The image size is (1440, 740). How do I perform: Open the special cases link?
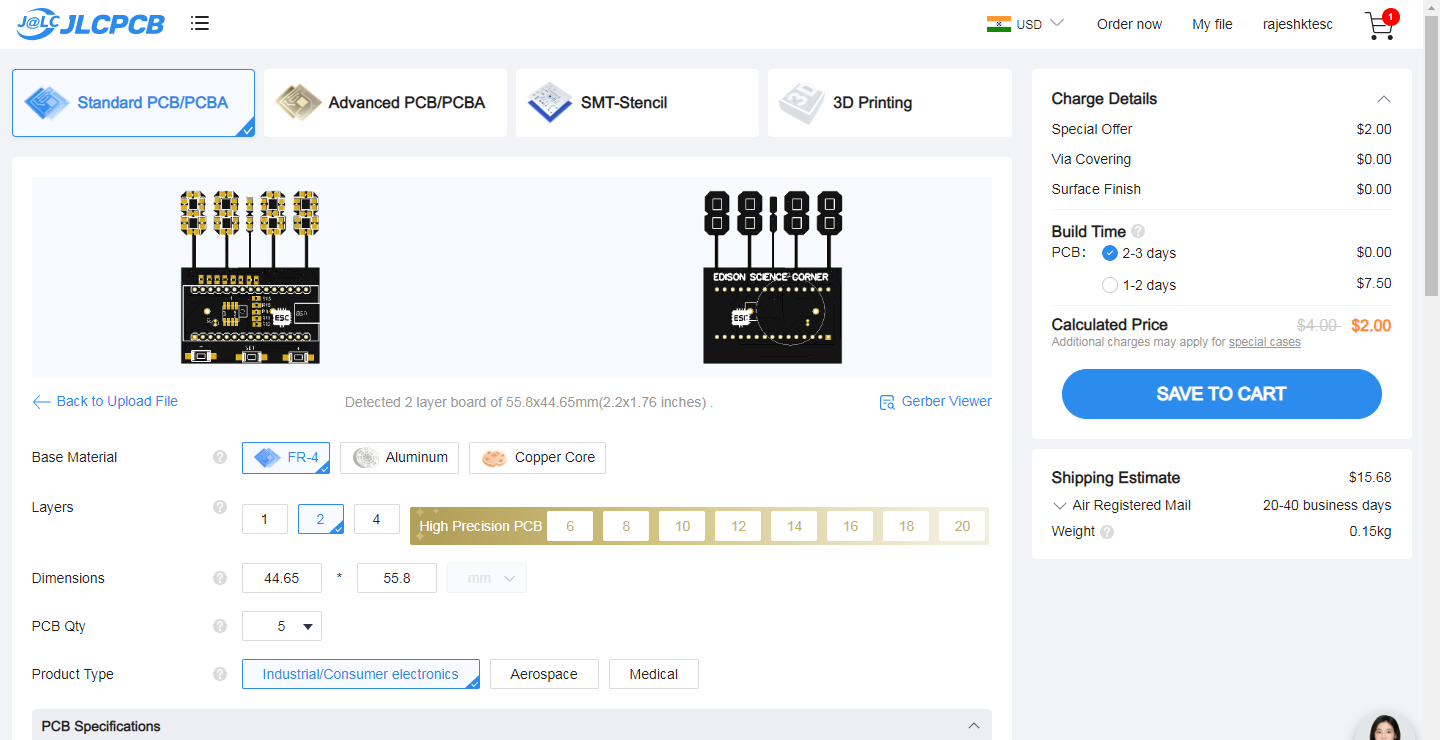(x=1265, y=342)
